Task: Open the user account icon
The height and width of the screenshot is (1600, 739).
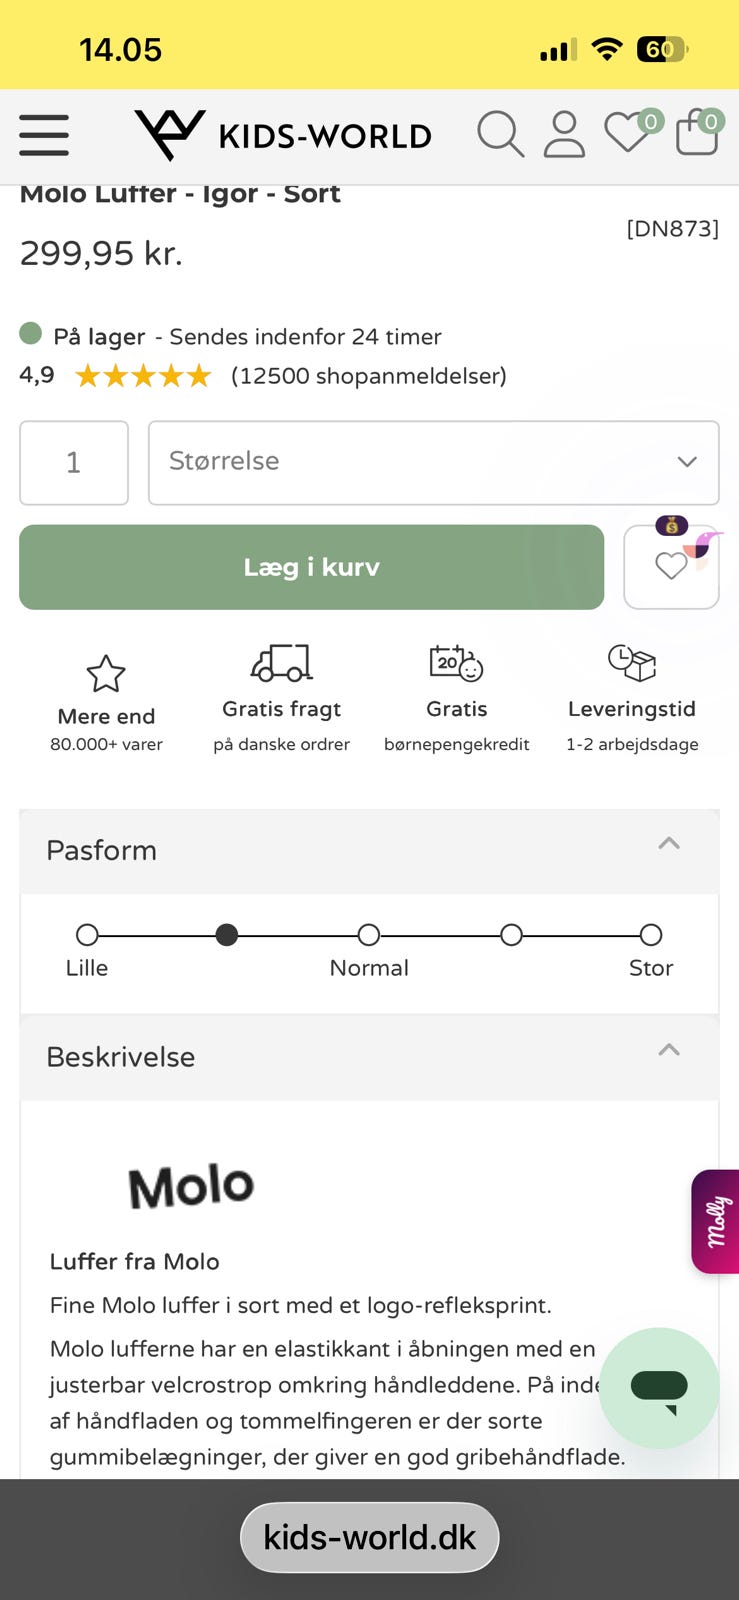Action: pos(564,134)
